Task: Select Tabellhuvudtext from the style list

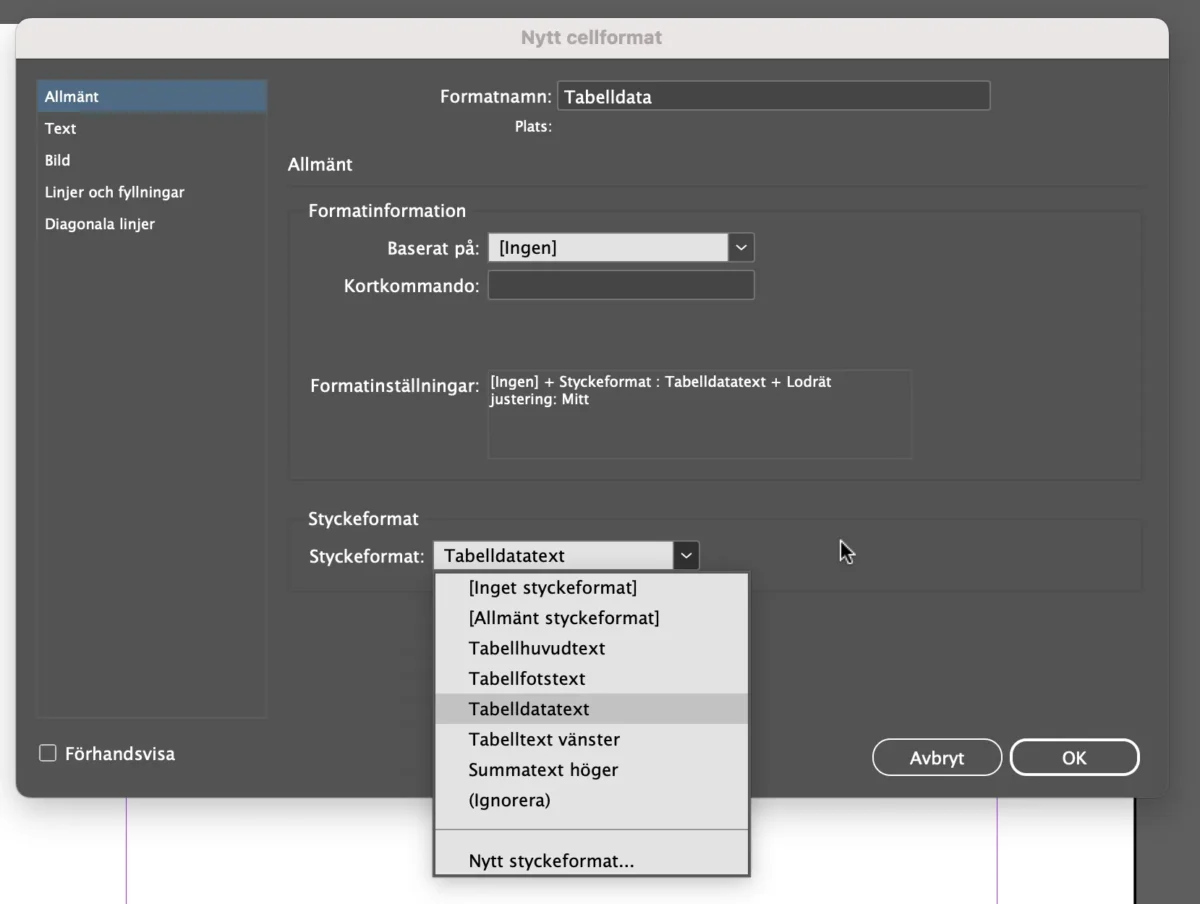Action: pyautogui.click(x=539, y=648)
